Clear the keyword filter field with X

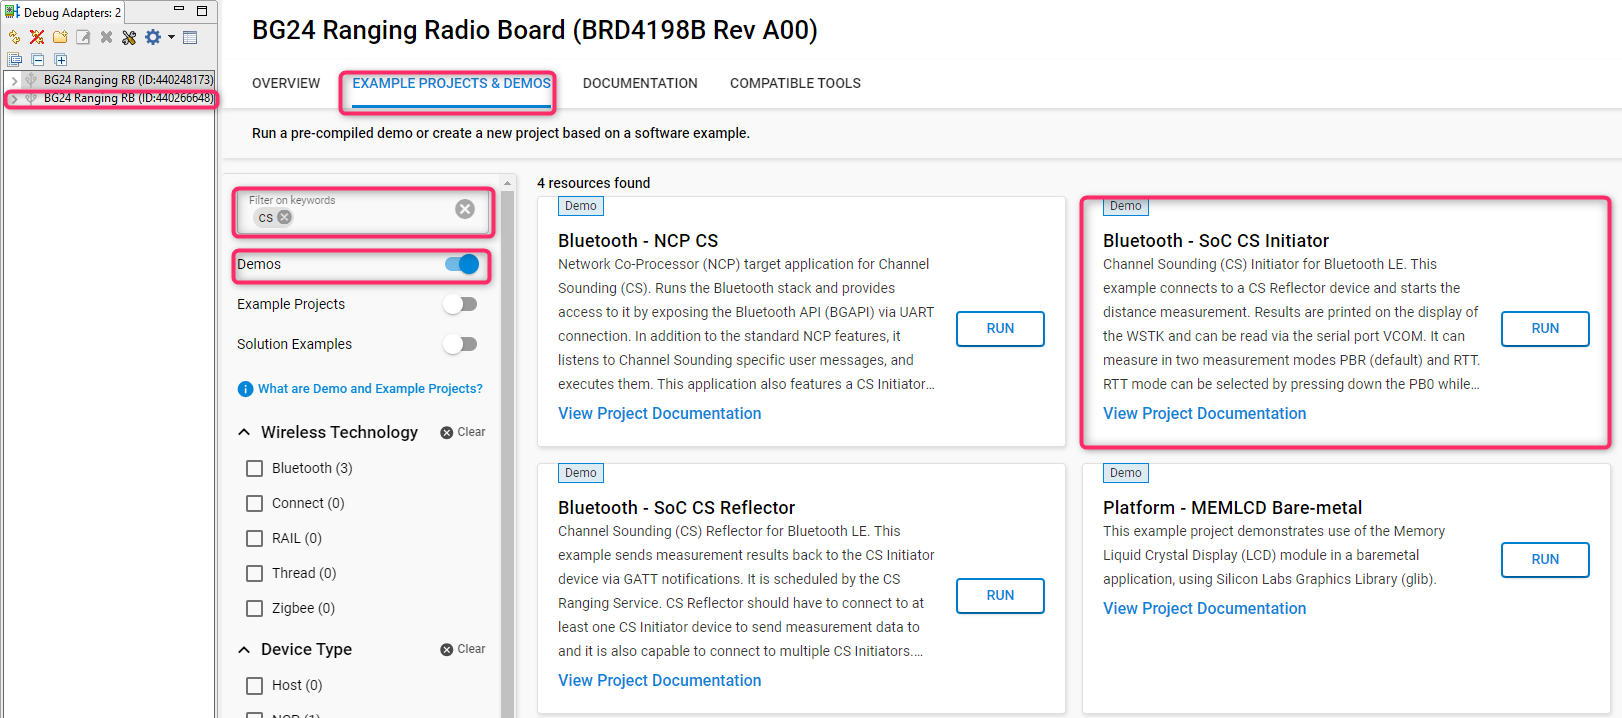tap(465, 209)
